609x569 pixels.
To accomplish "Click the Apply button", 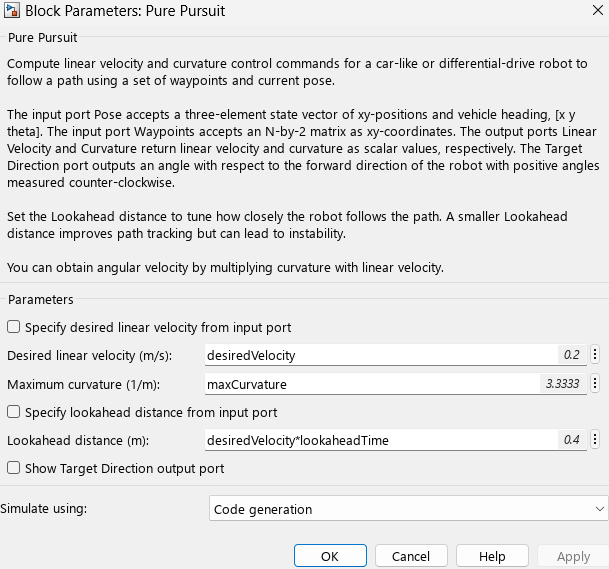I will [x=573, y=556].
